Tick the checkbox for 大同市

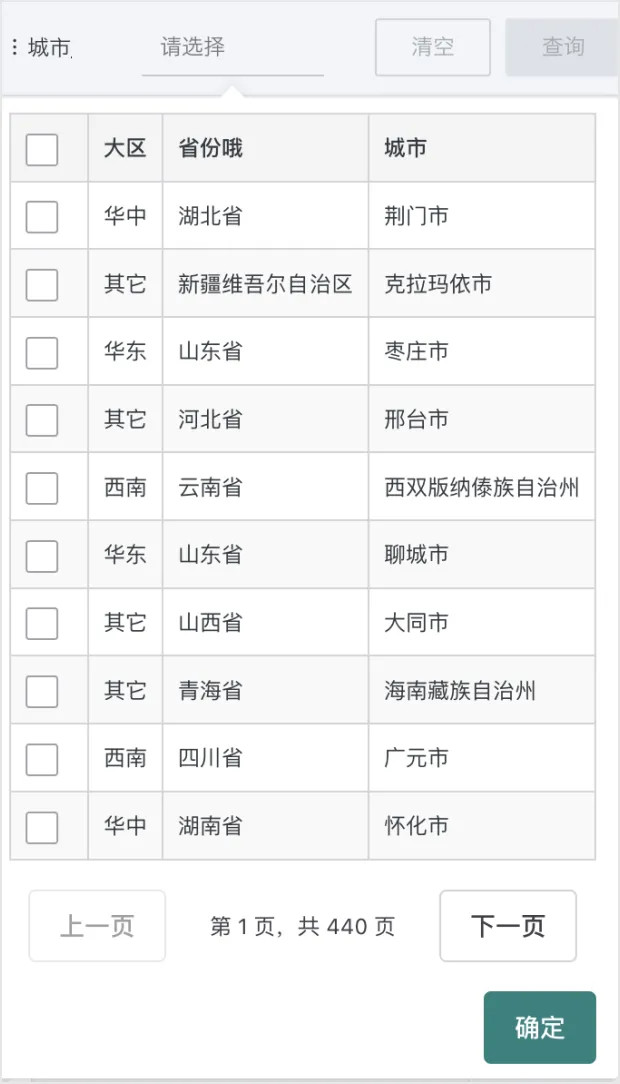(42, 623)
